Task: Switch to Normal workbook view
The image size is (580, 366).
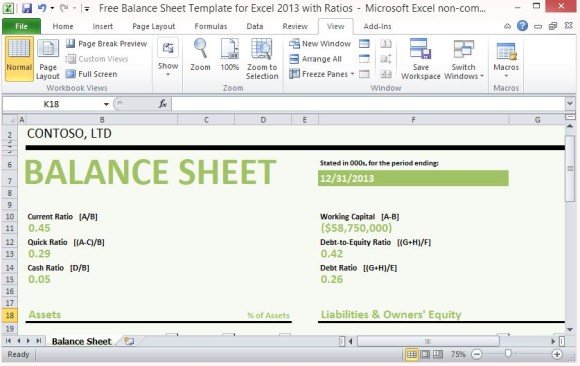Action: (19, 58)
